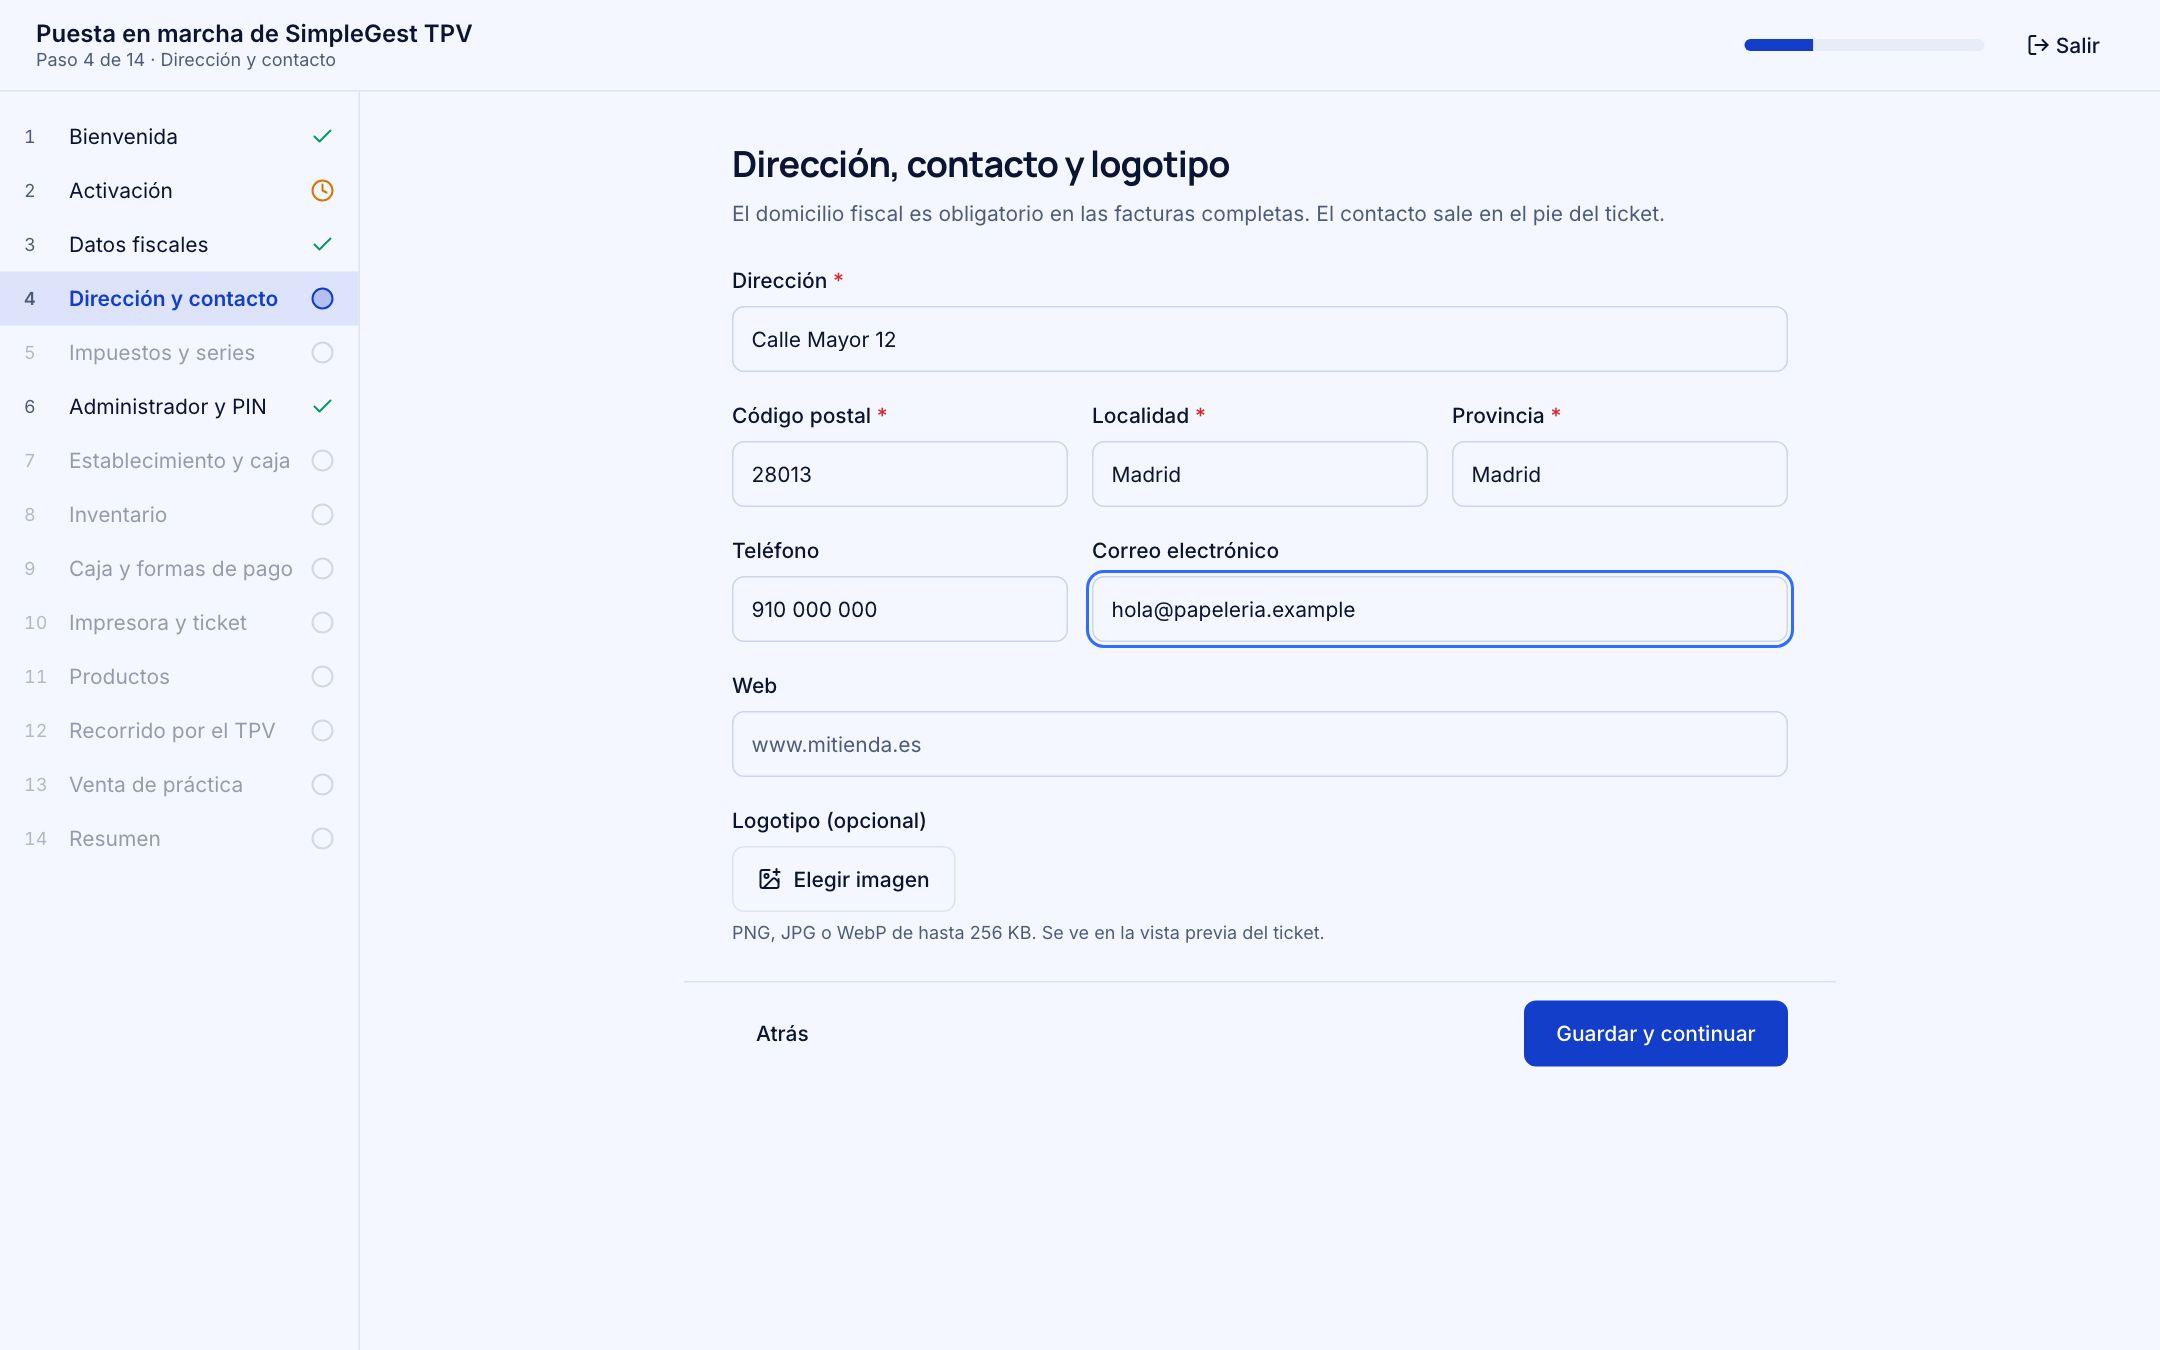Click the blue circle icon beside Dirección y contacto

(322, 298)
